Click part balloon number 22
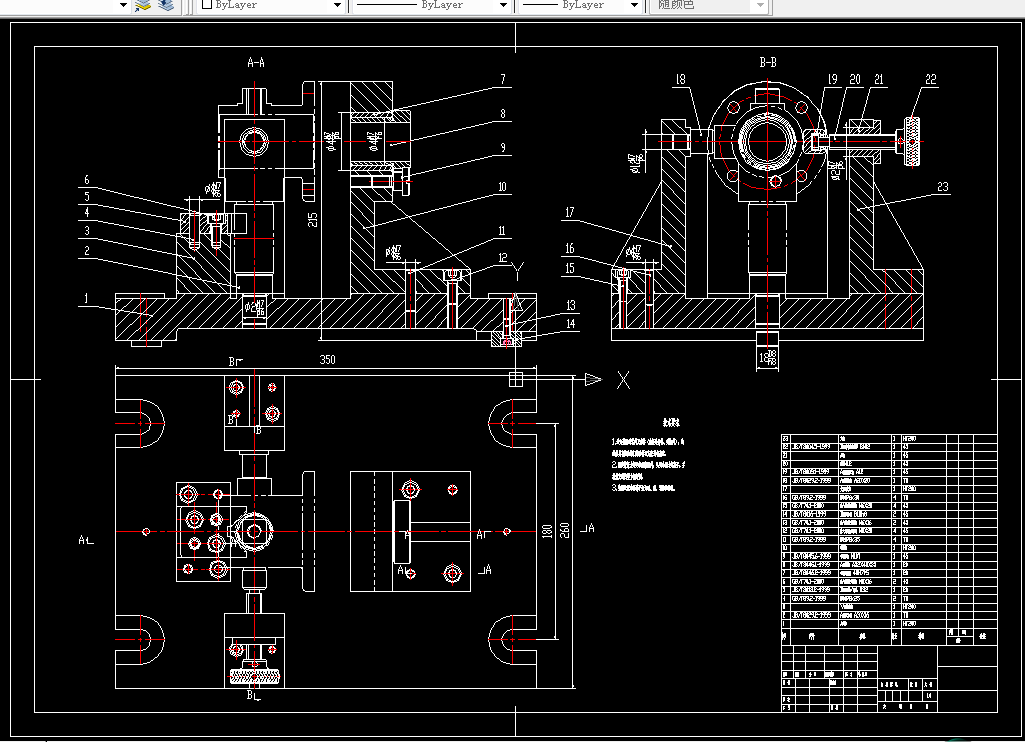 pyautogui.click(x=931, y=79)
